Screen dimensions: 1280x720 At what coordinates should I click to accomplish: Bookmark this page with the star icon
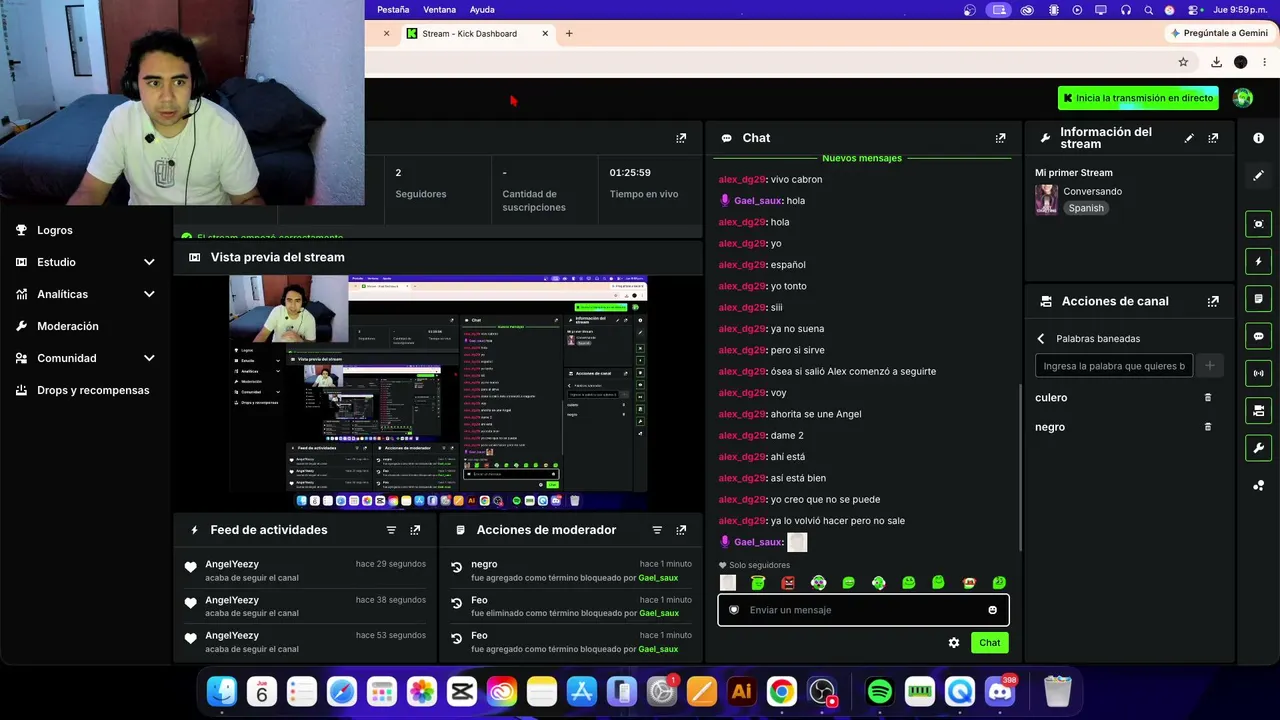click(x=1183, y=62)
